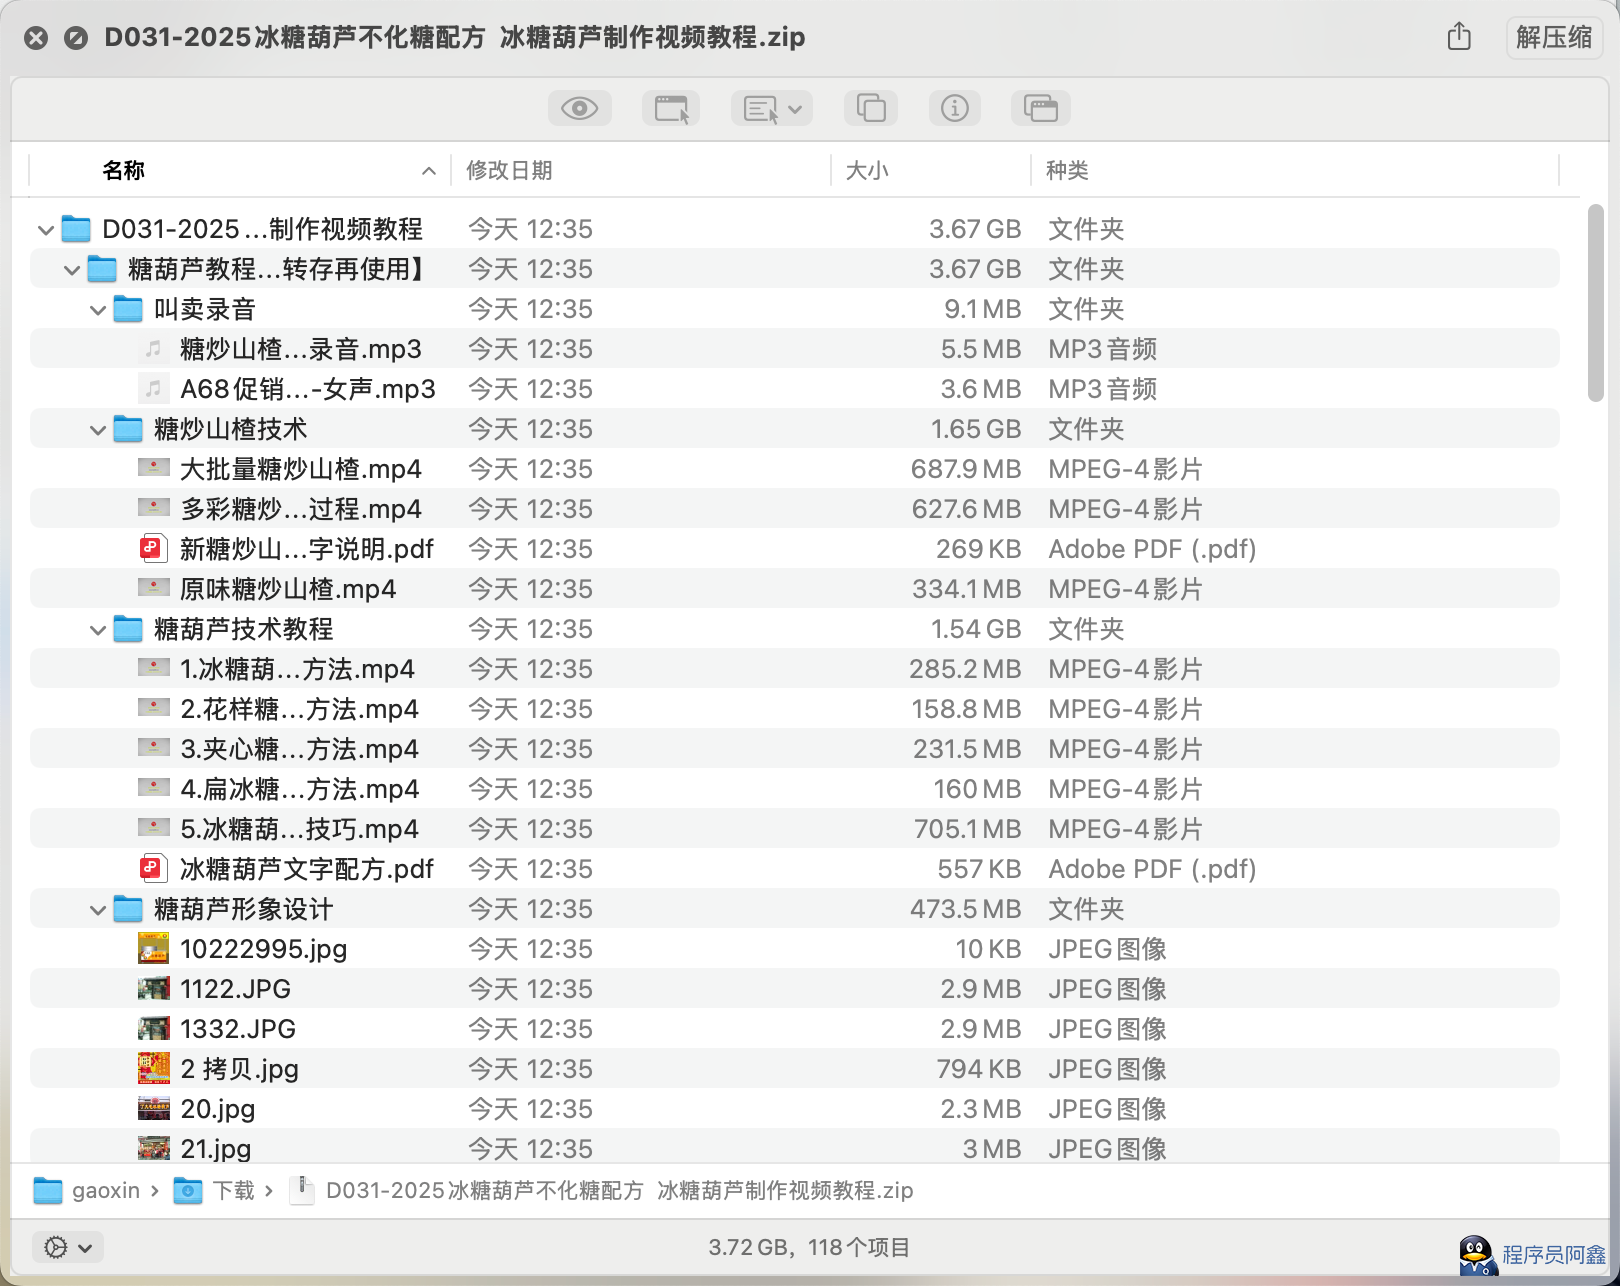Open the info icon in the toolbar

tap(955, 108)
